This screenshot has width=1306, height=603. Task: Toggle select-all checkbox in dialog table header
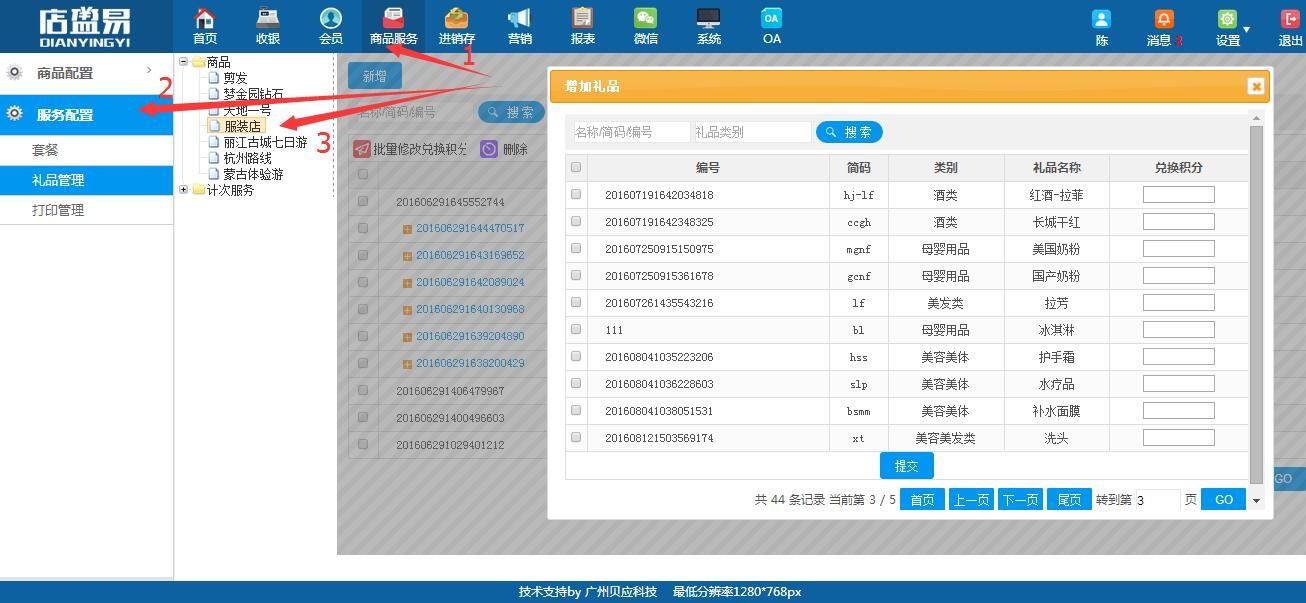pyautogui.click(x=576, y=167)
